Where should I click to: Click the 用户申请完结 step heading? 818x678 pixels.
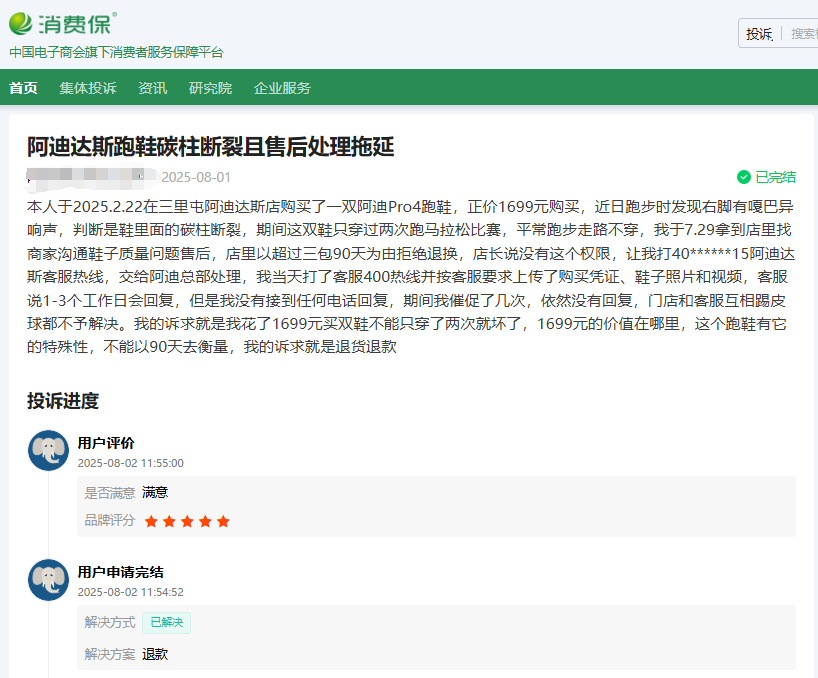121,572
